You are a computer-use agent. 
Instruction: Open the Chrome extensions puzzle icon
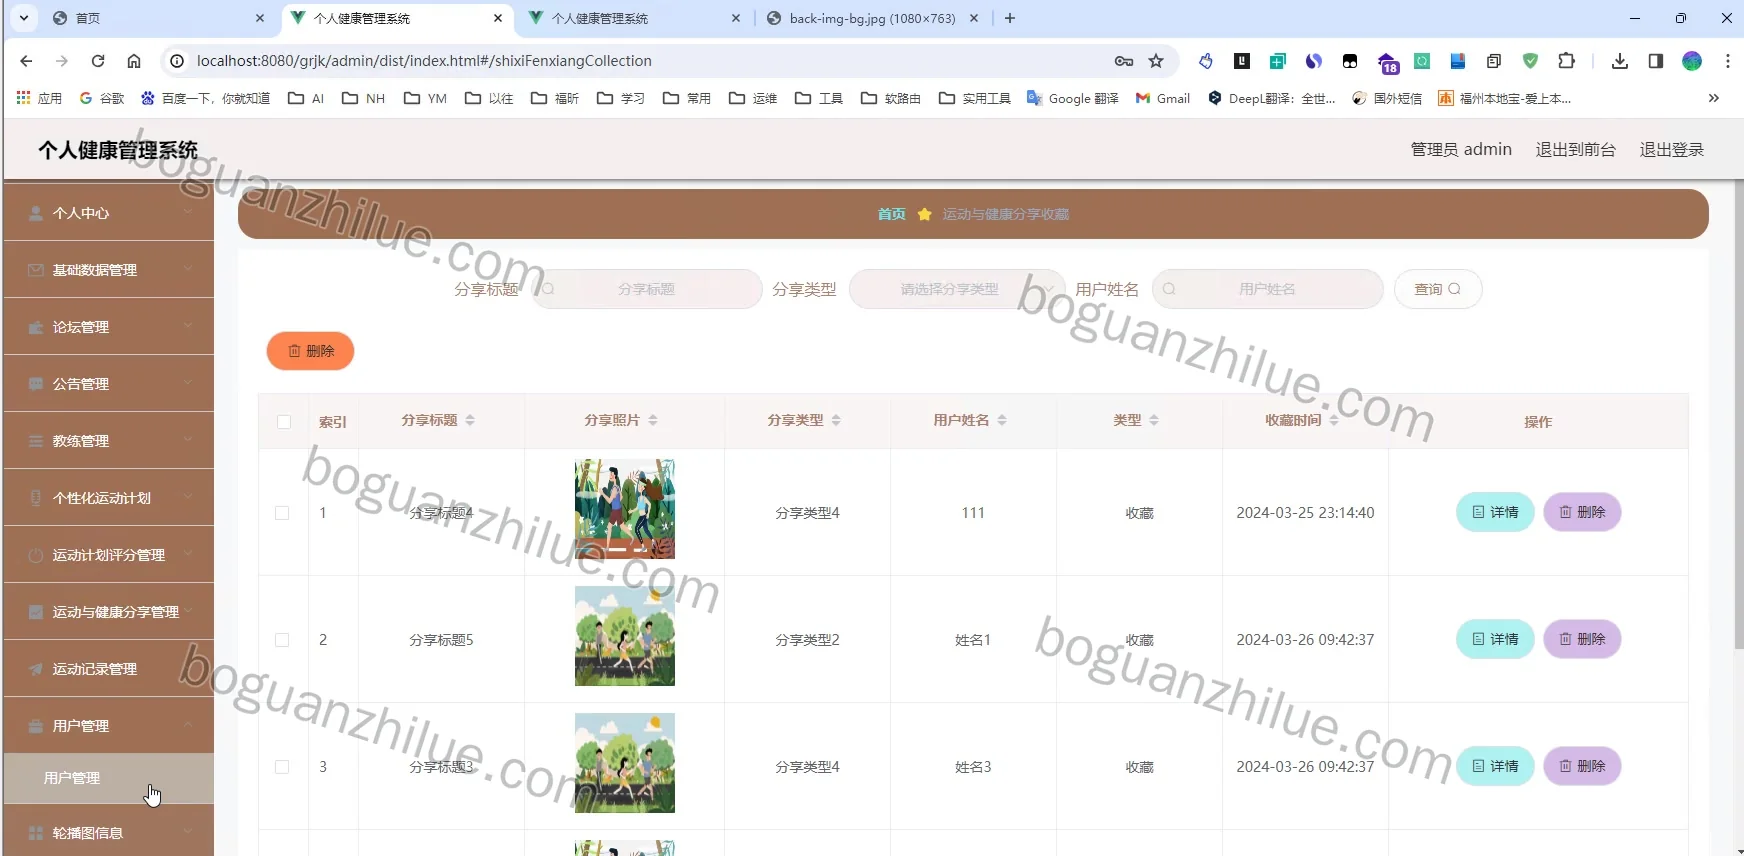1567,61
